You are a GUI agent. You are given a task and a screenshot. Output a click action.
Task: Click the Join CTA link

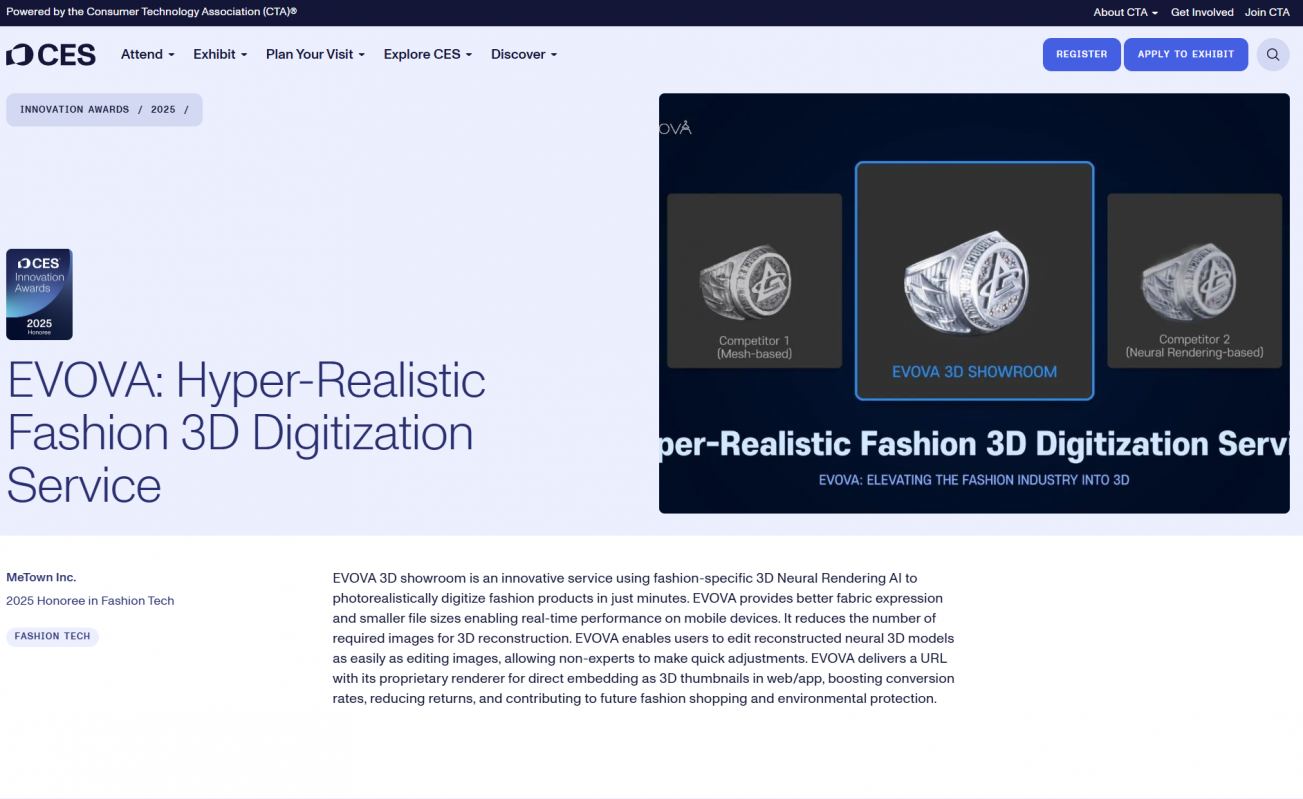tap(1267, 12)
